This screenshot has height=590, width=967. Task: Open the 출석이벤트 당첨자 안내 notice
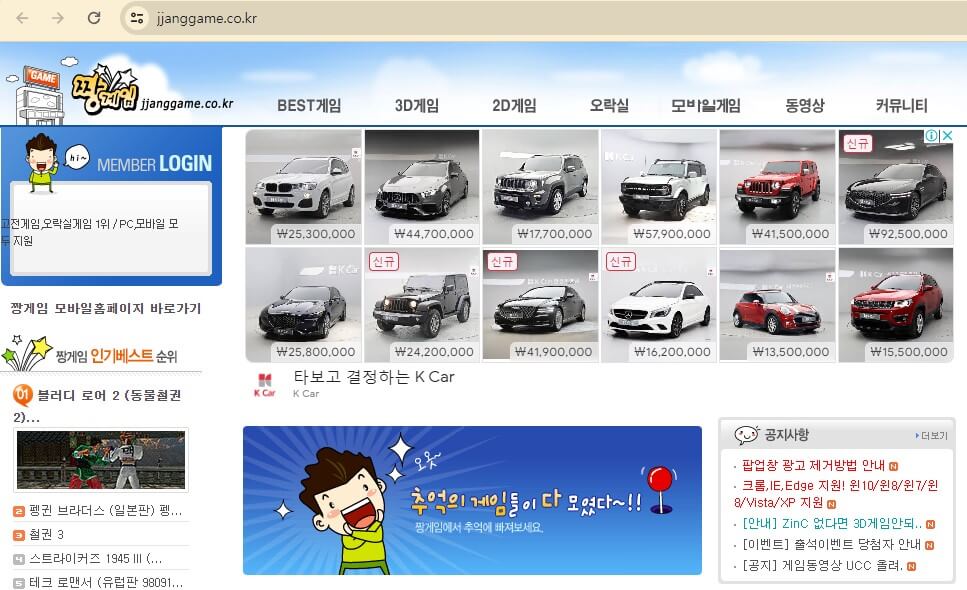[x=830, y=543]
